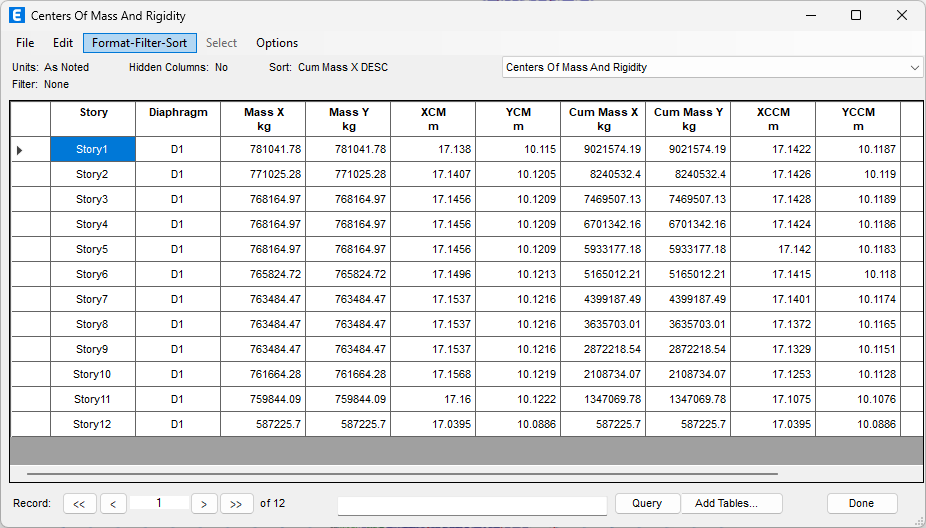Click YCCM value 10.1183
This screenshot has width=926, height=528.
[859, 249]
